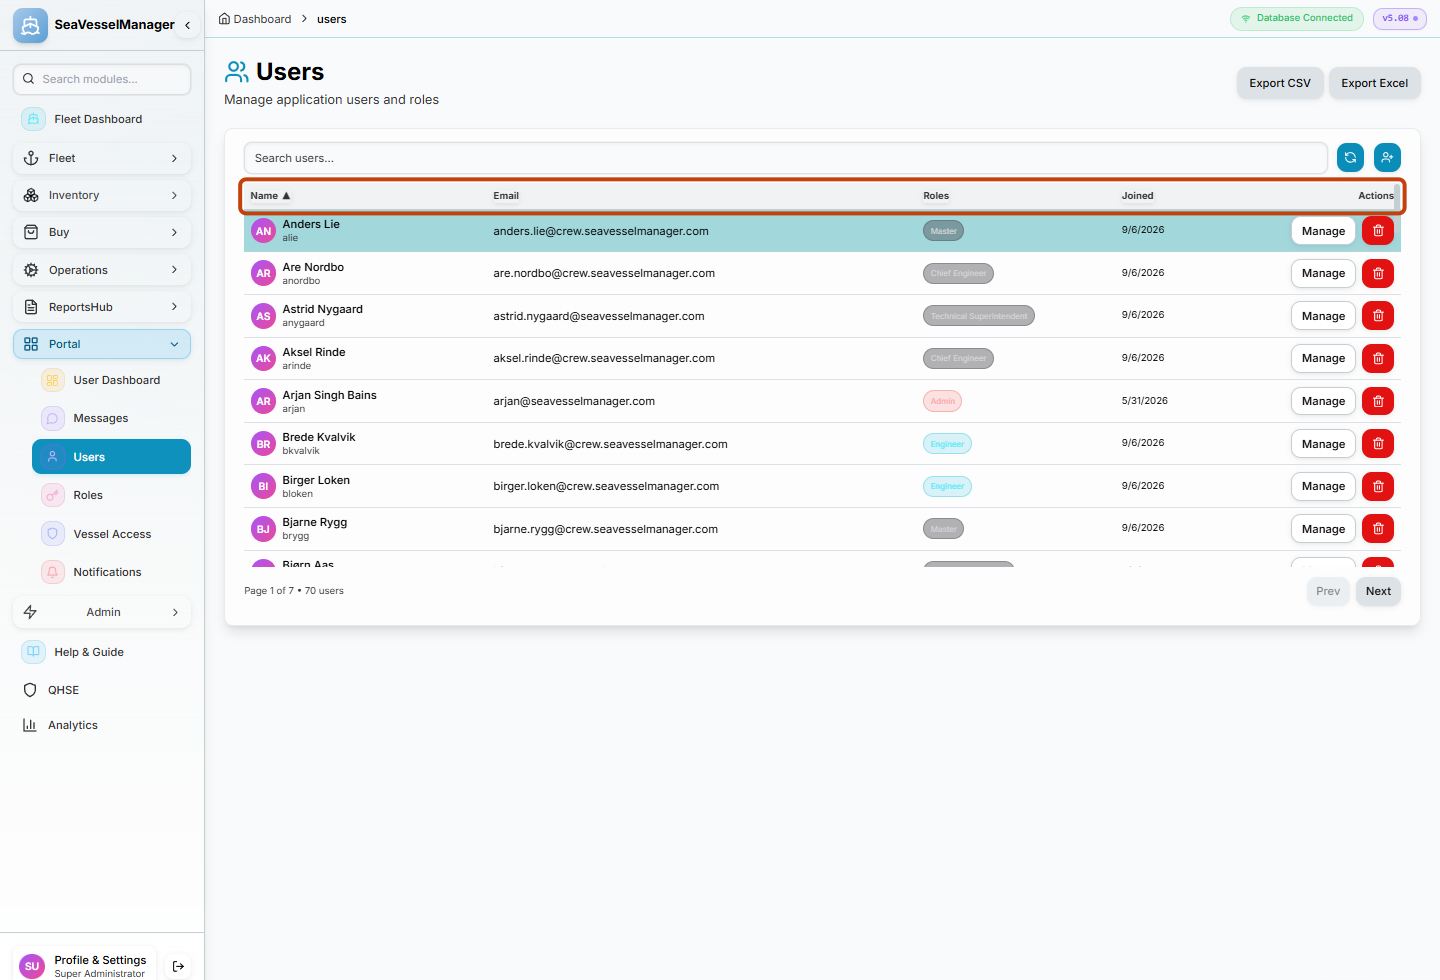Go to Next page of users
1440x980 pixels.
coord(1378,591)
